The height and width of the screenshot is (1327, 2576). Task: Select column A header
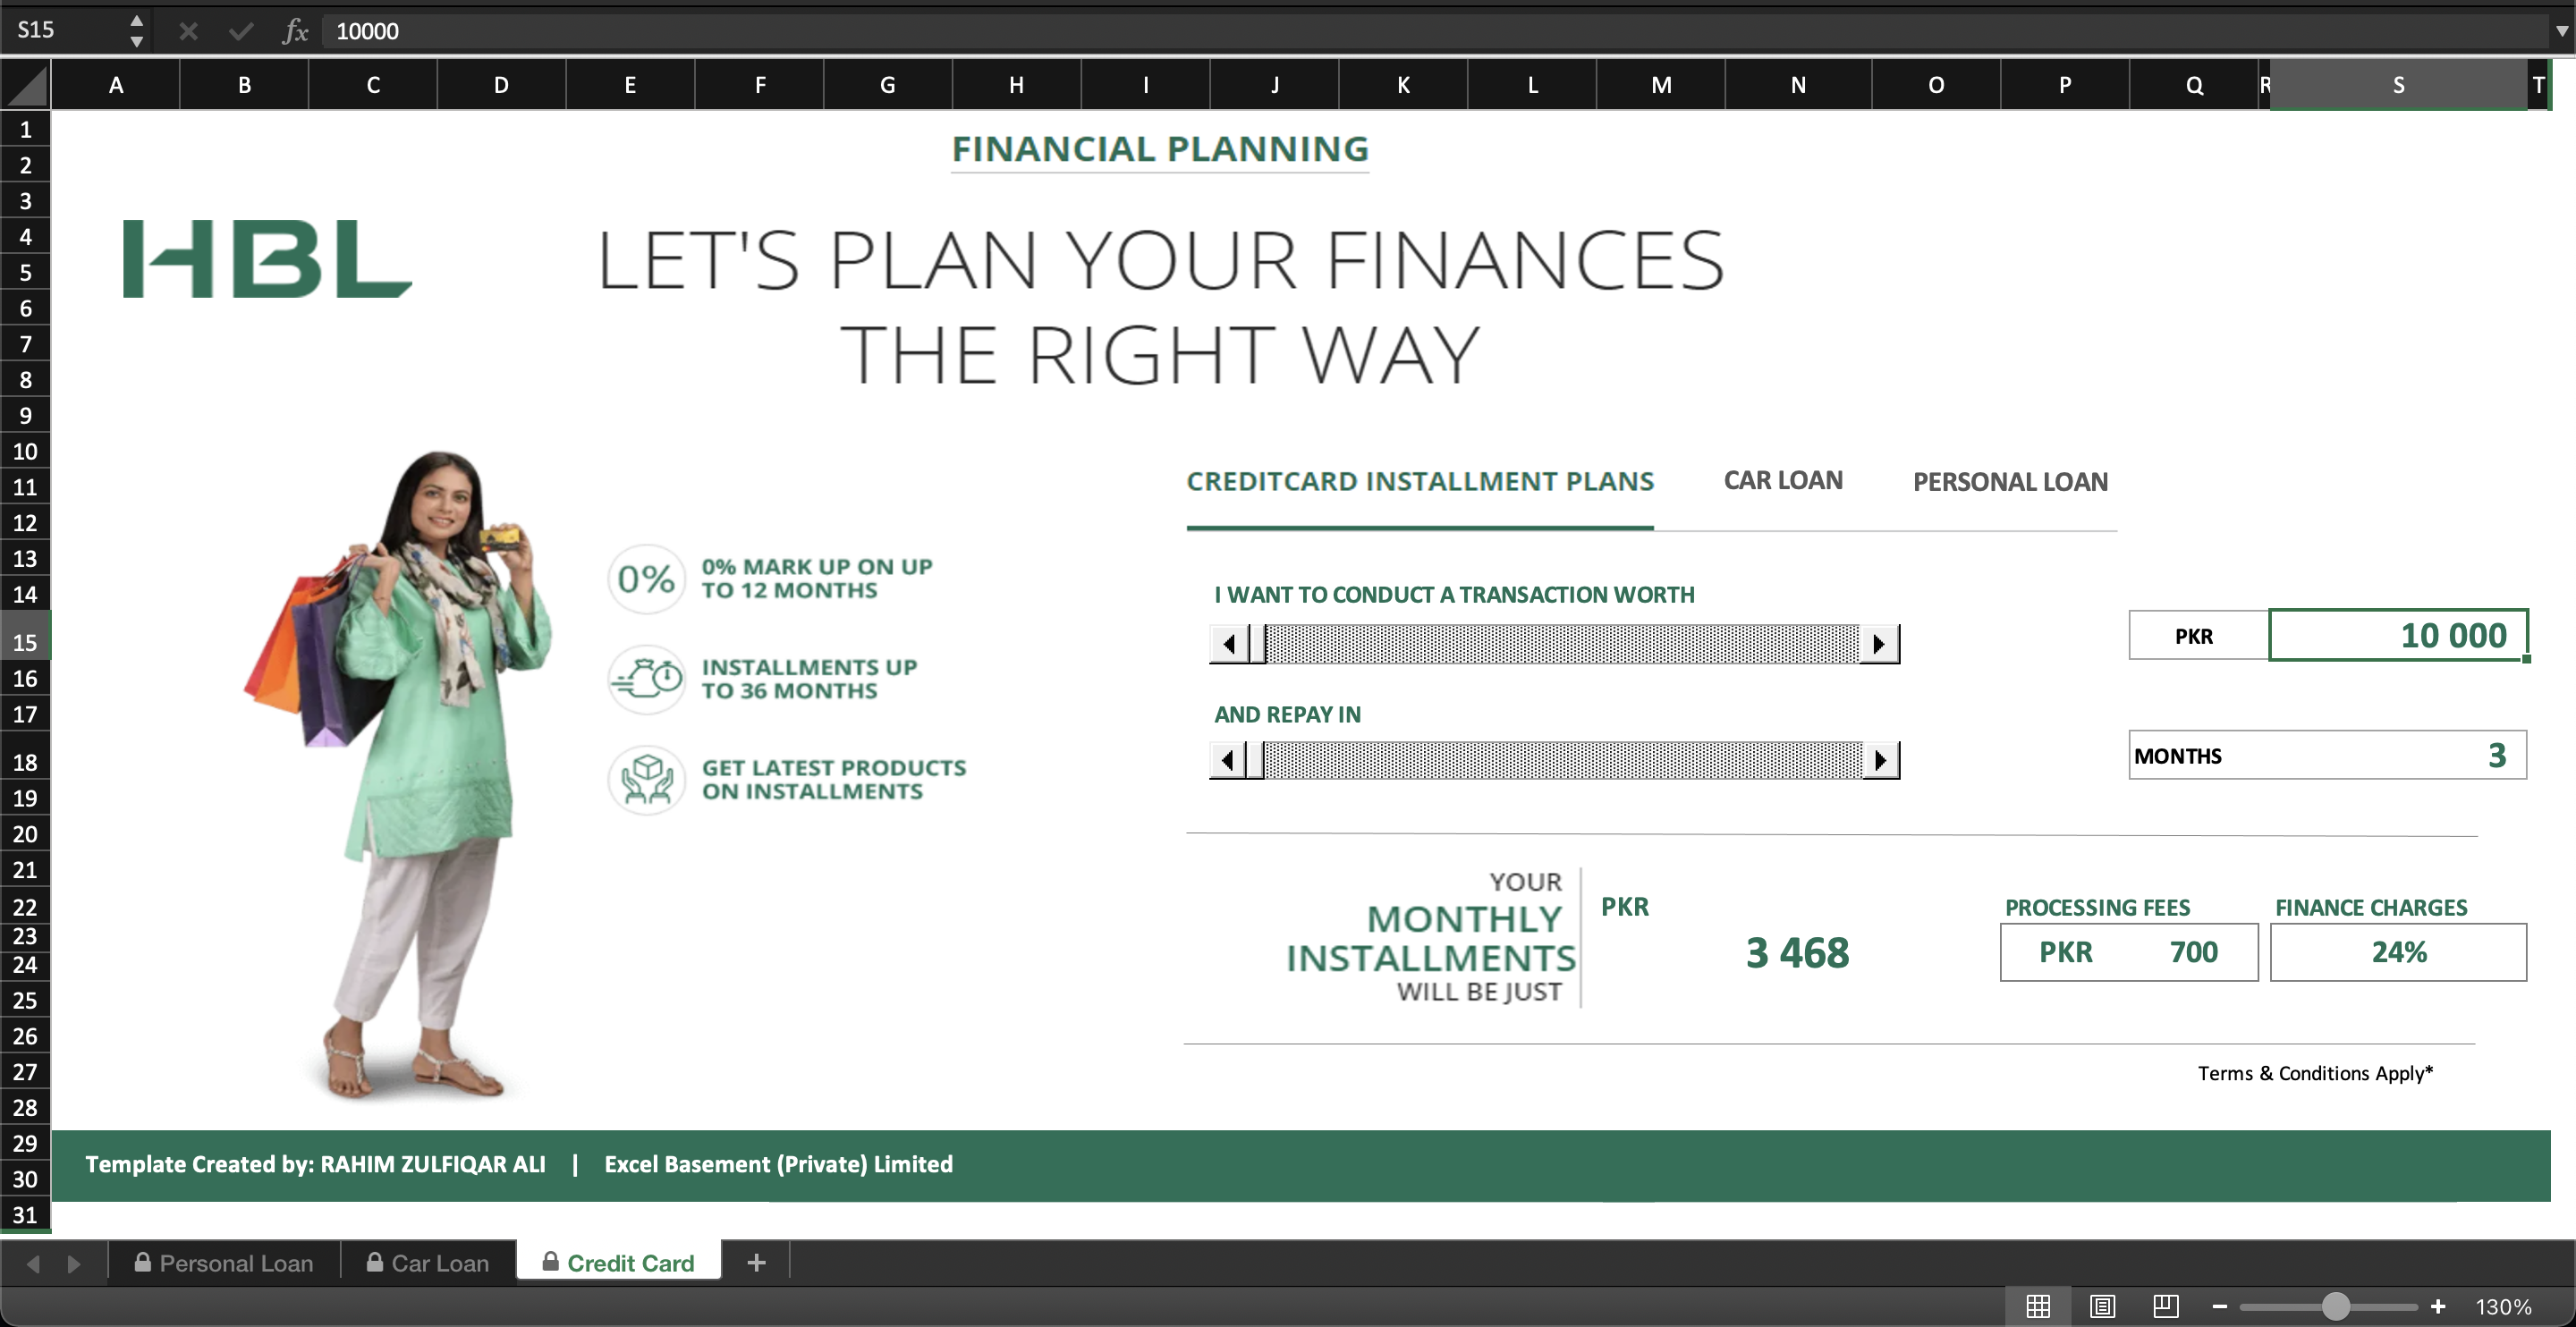pos(116,85)
